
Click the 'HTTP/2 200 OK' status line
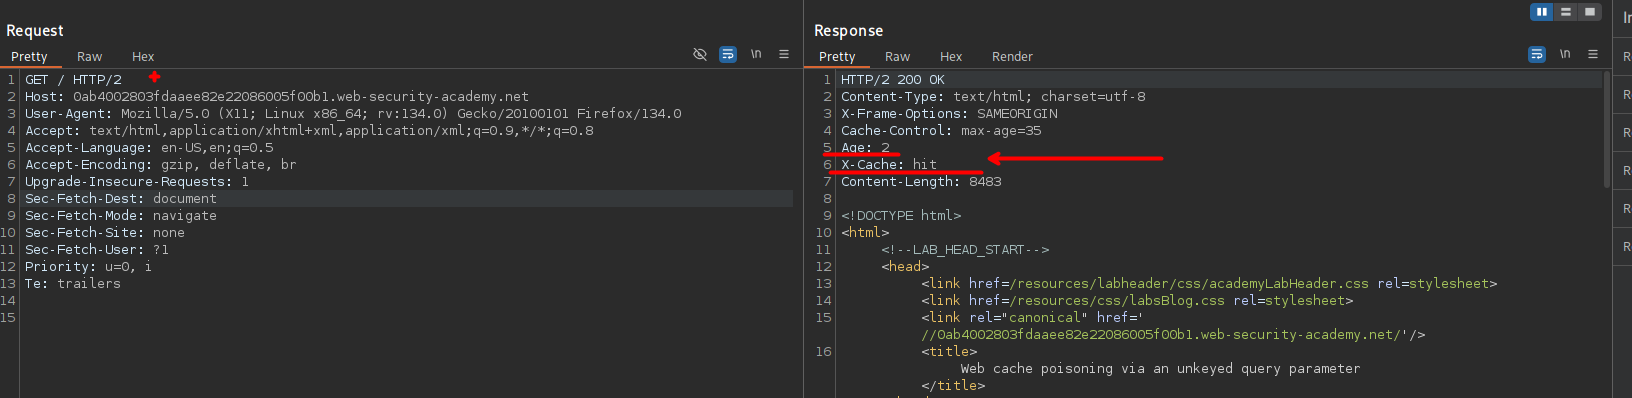click(893, 80)
